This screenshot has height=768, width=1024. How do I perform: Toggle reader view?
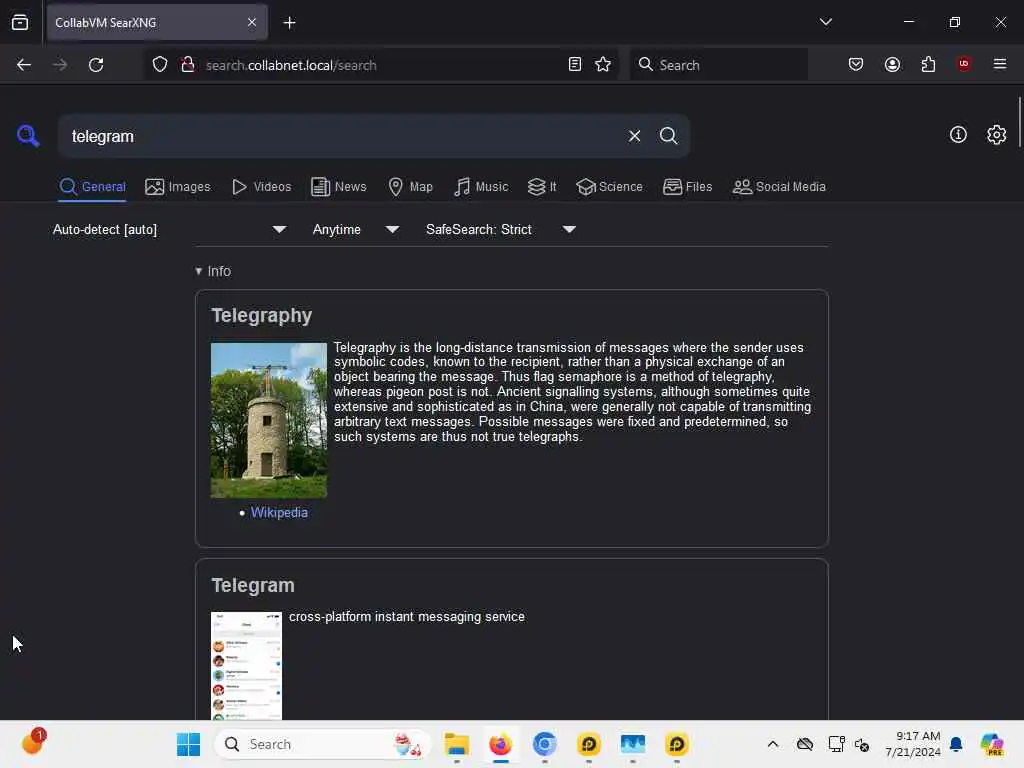tap(575, 65)
